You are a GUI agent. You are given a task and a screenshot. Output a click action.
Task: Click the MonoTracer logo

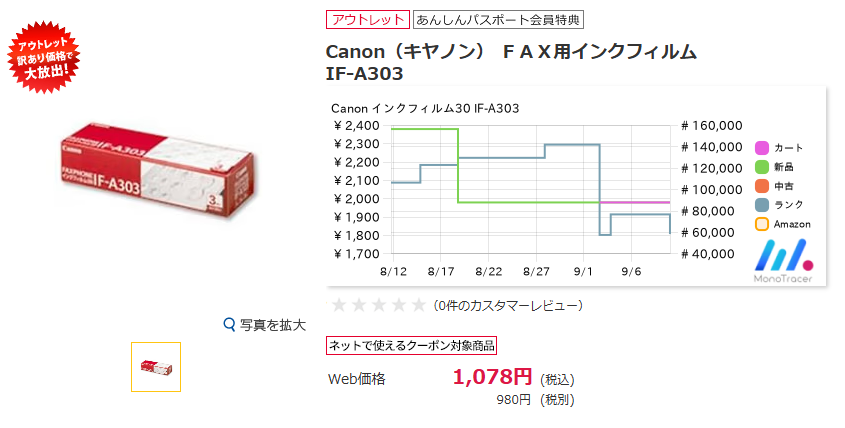coord(783,260)
